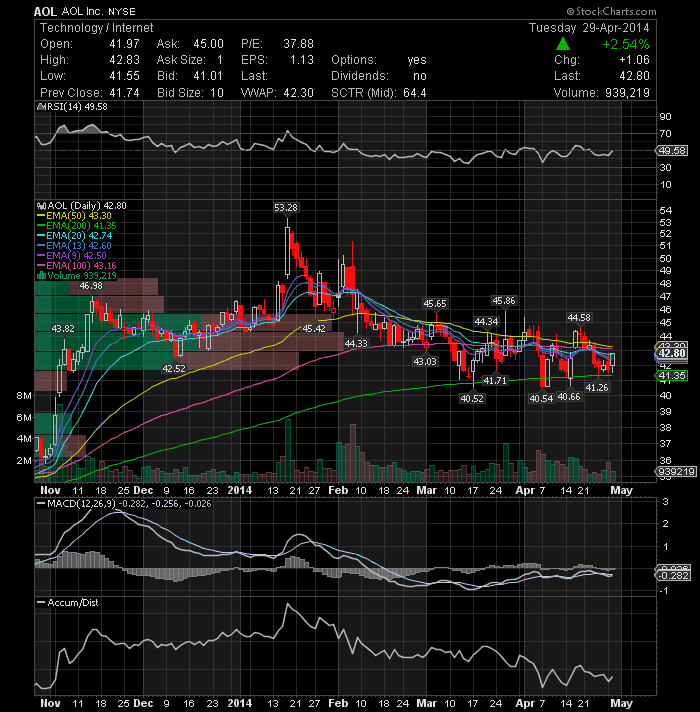Click the 41.71 price label
This screenshot has width=700, height=712.
click(x=494, y=380)
